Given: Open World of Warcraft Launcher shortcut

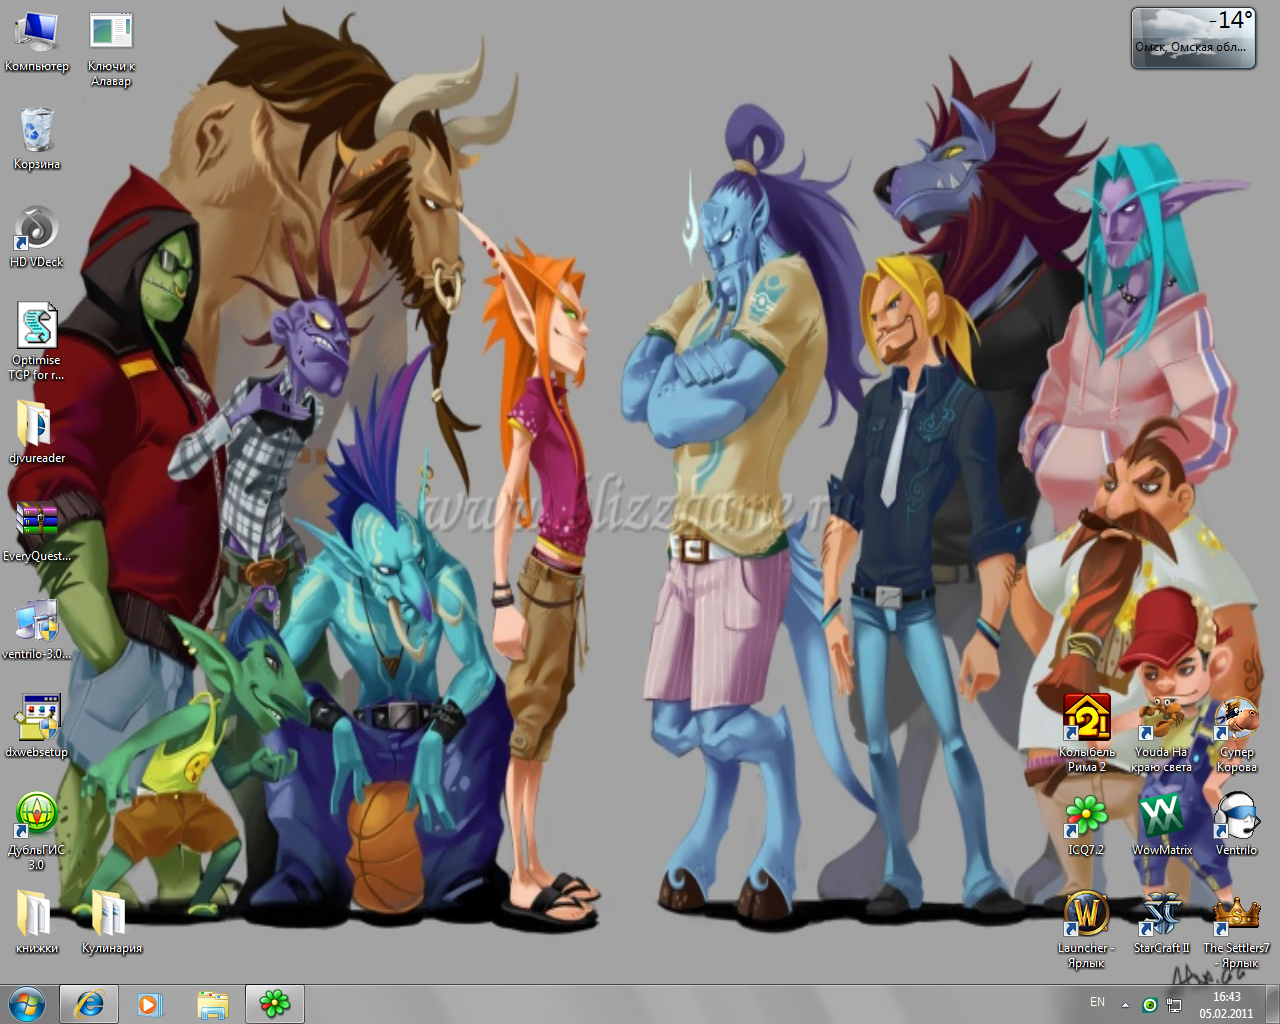Looking at the screenshot, I should [1086, 930].
